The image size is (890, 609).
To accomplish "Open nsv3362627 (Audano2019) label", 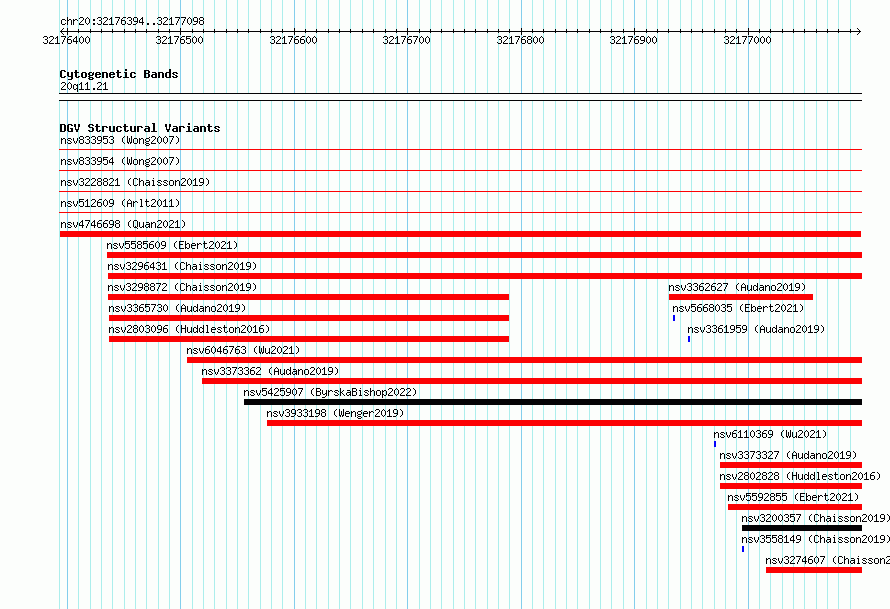I will 737,287.
